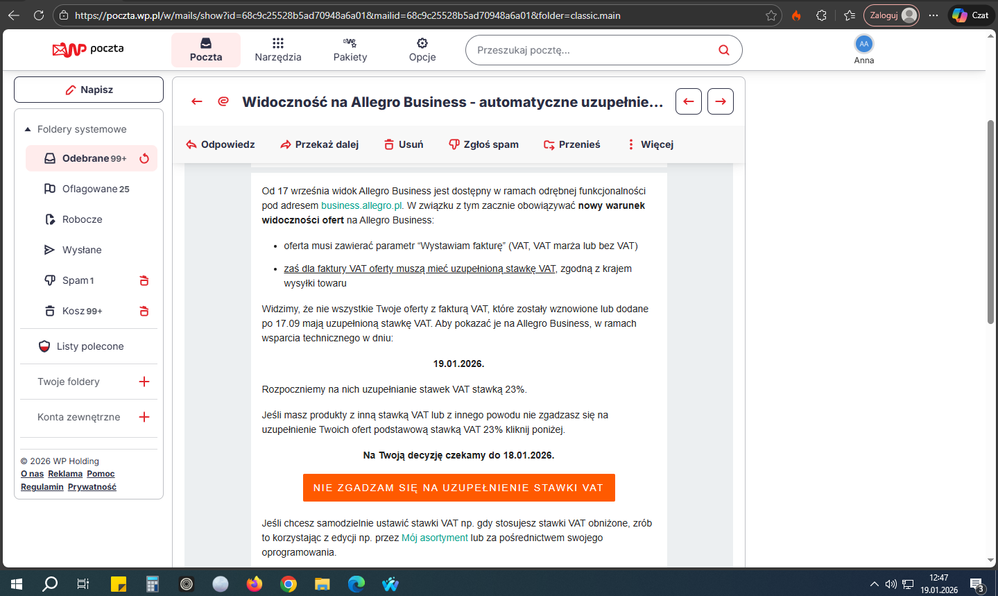Empty the Spam folder using trash icon
Screen dimensions: 998x596
(144, 281)
